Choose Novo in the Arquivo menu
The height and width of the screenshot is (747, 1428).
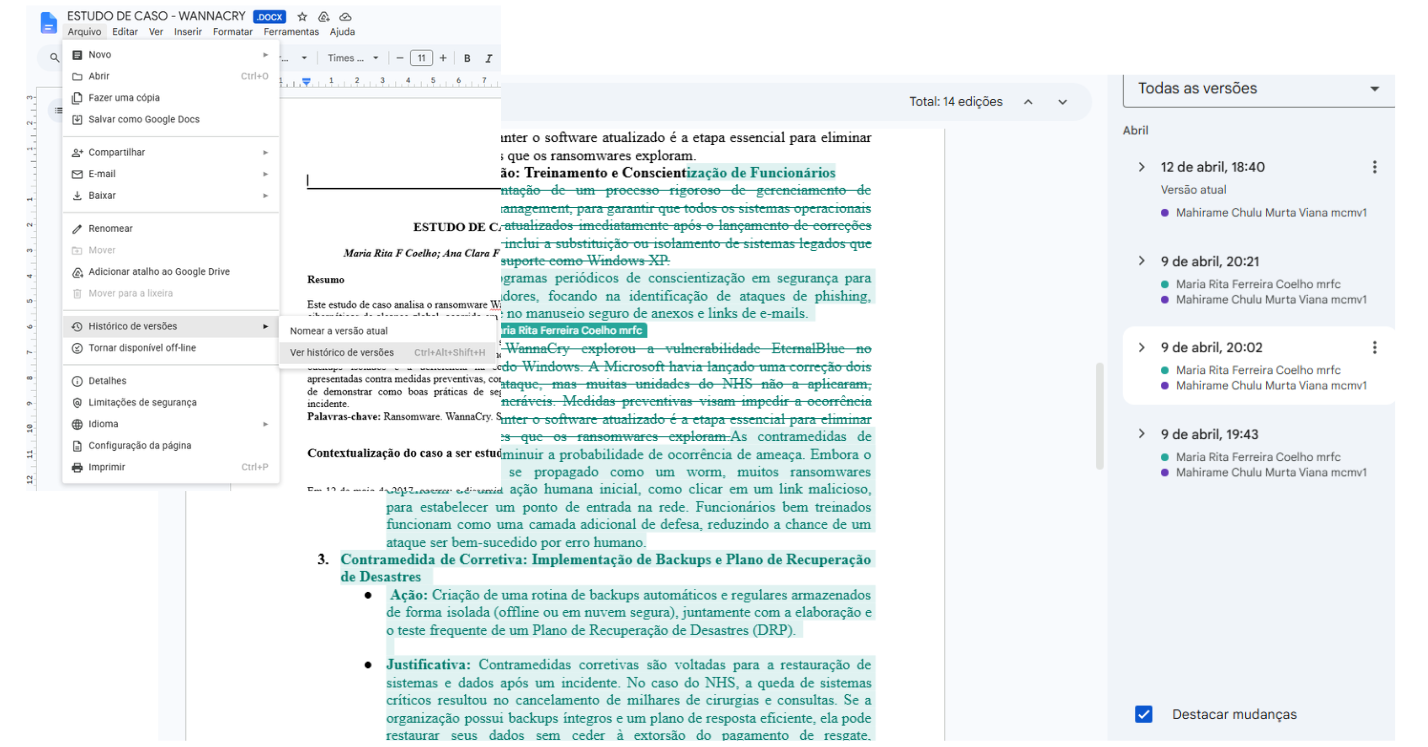click(x=171, y=55)
